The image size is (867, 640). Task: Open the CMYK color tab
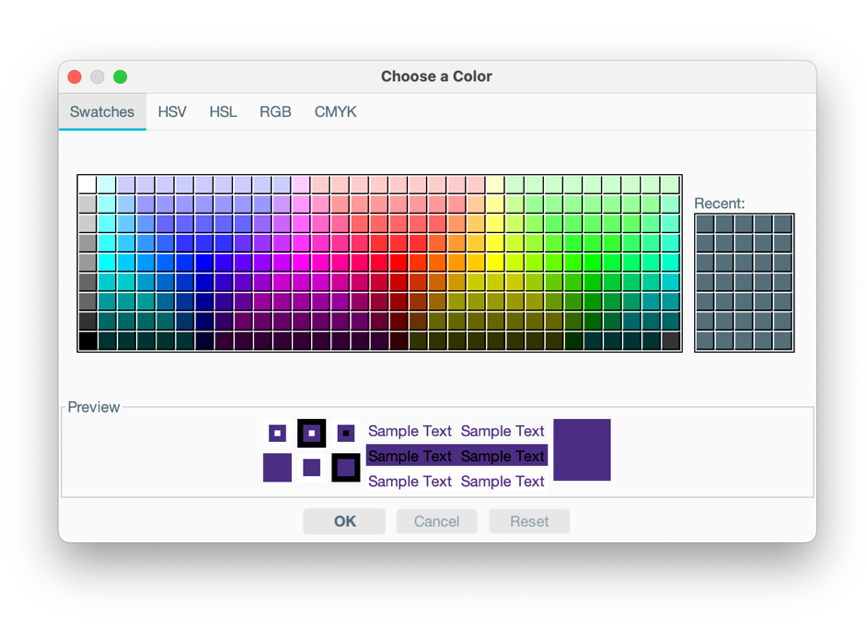(x=334, y=112)
